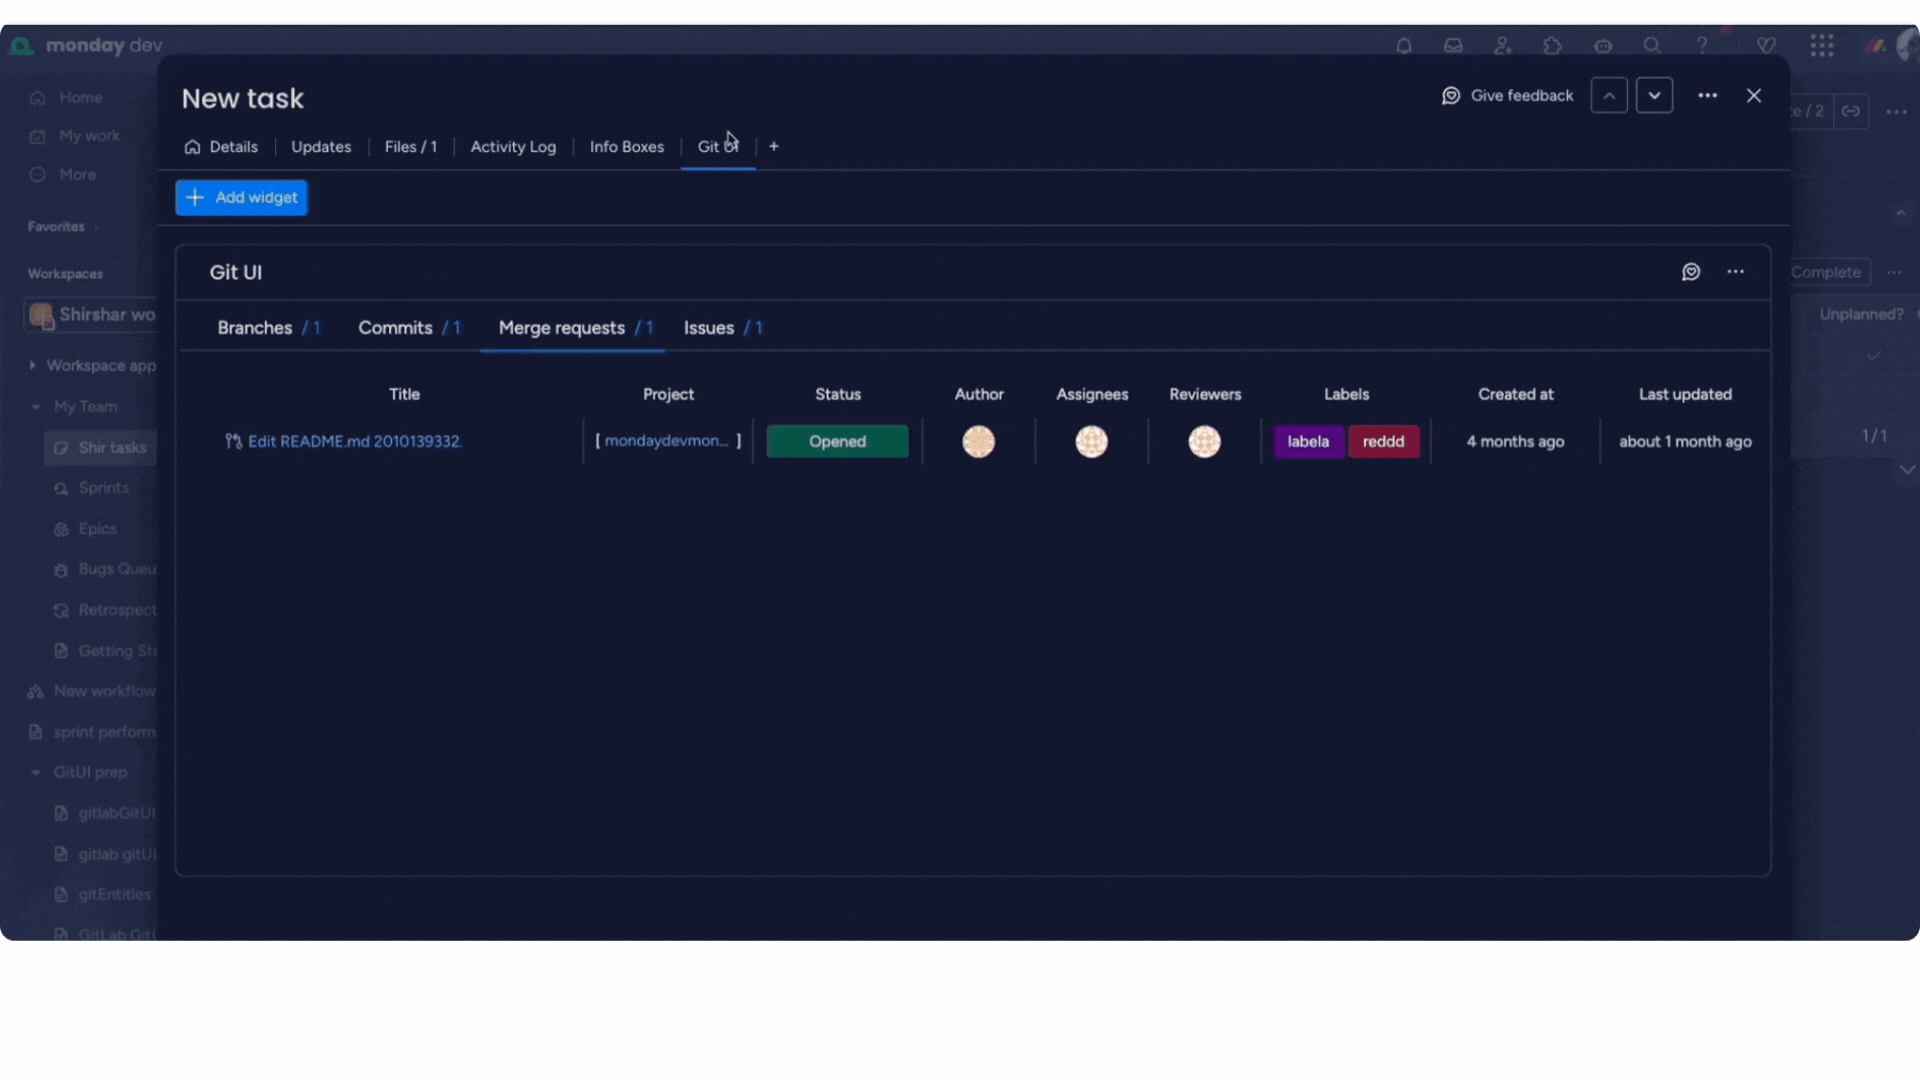Open the sprint performance item

[x=92, y=732]
